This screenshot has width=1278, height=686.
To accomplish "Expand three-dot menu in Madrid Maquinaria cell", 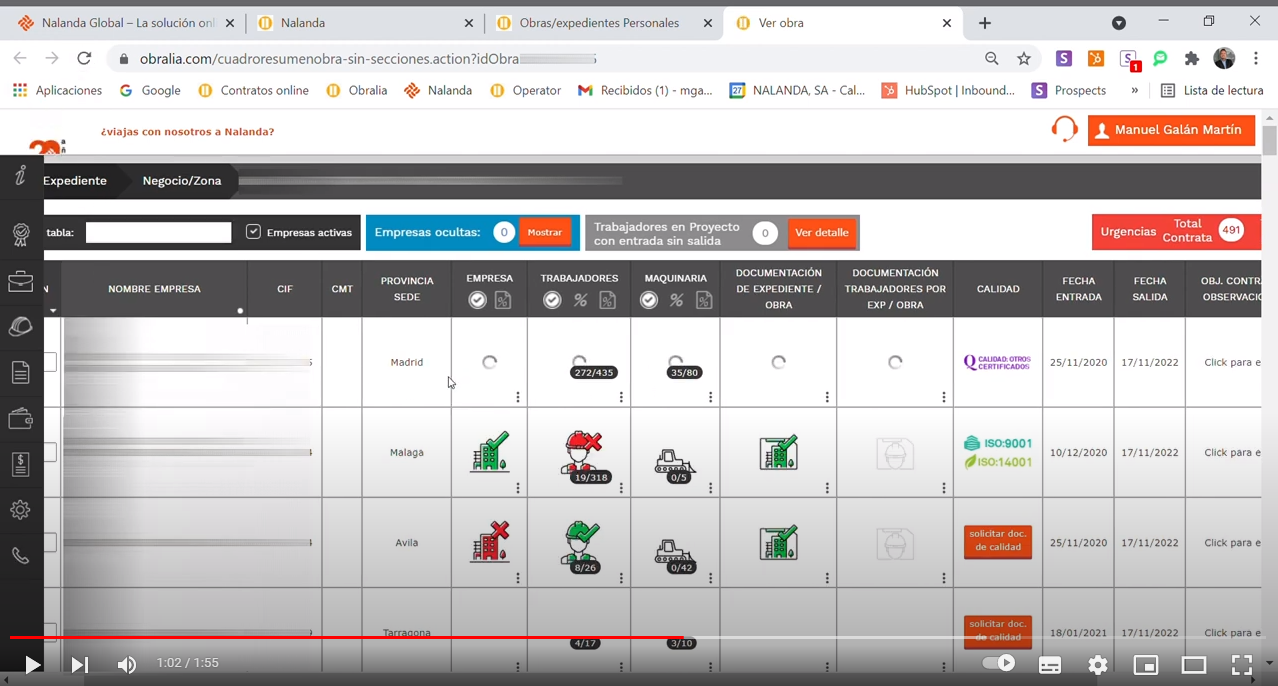I will (x=710, y=397).
